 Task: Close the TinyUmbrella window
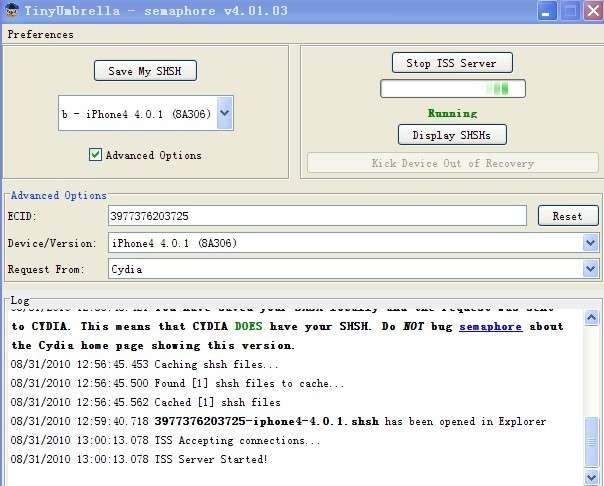pyautogui.click(x=591, y=11)
